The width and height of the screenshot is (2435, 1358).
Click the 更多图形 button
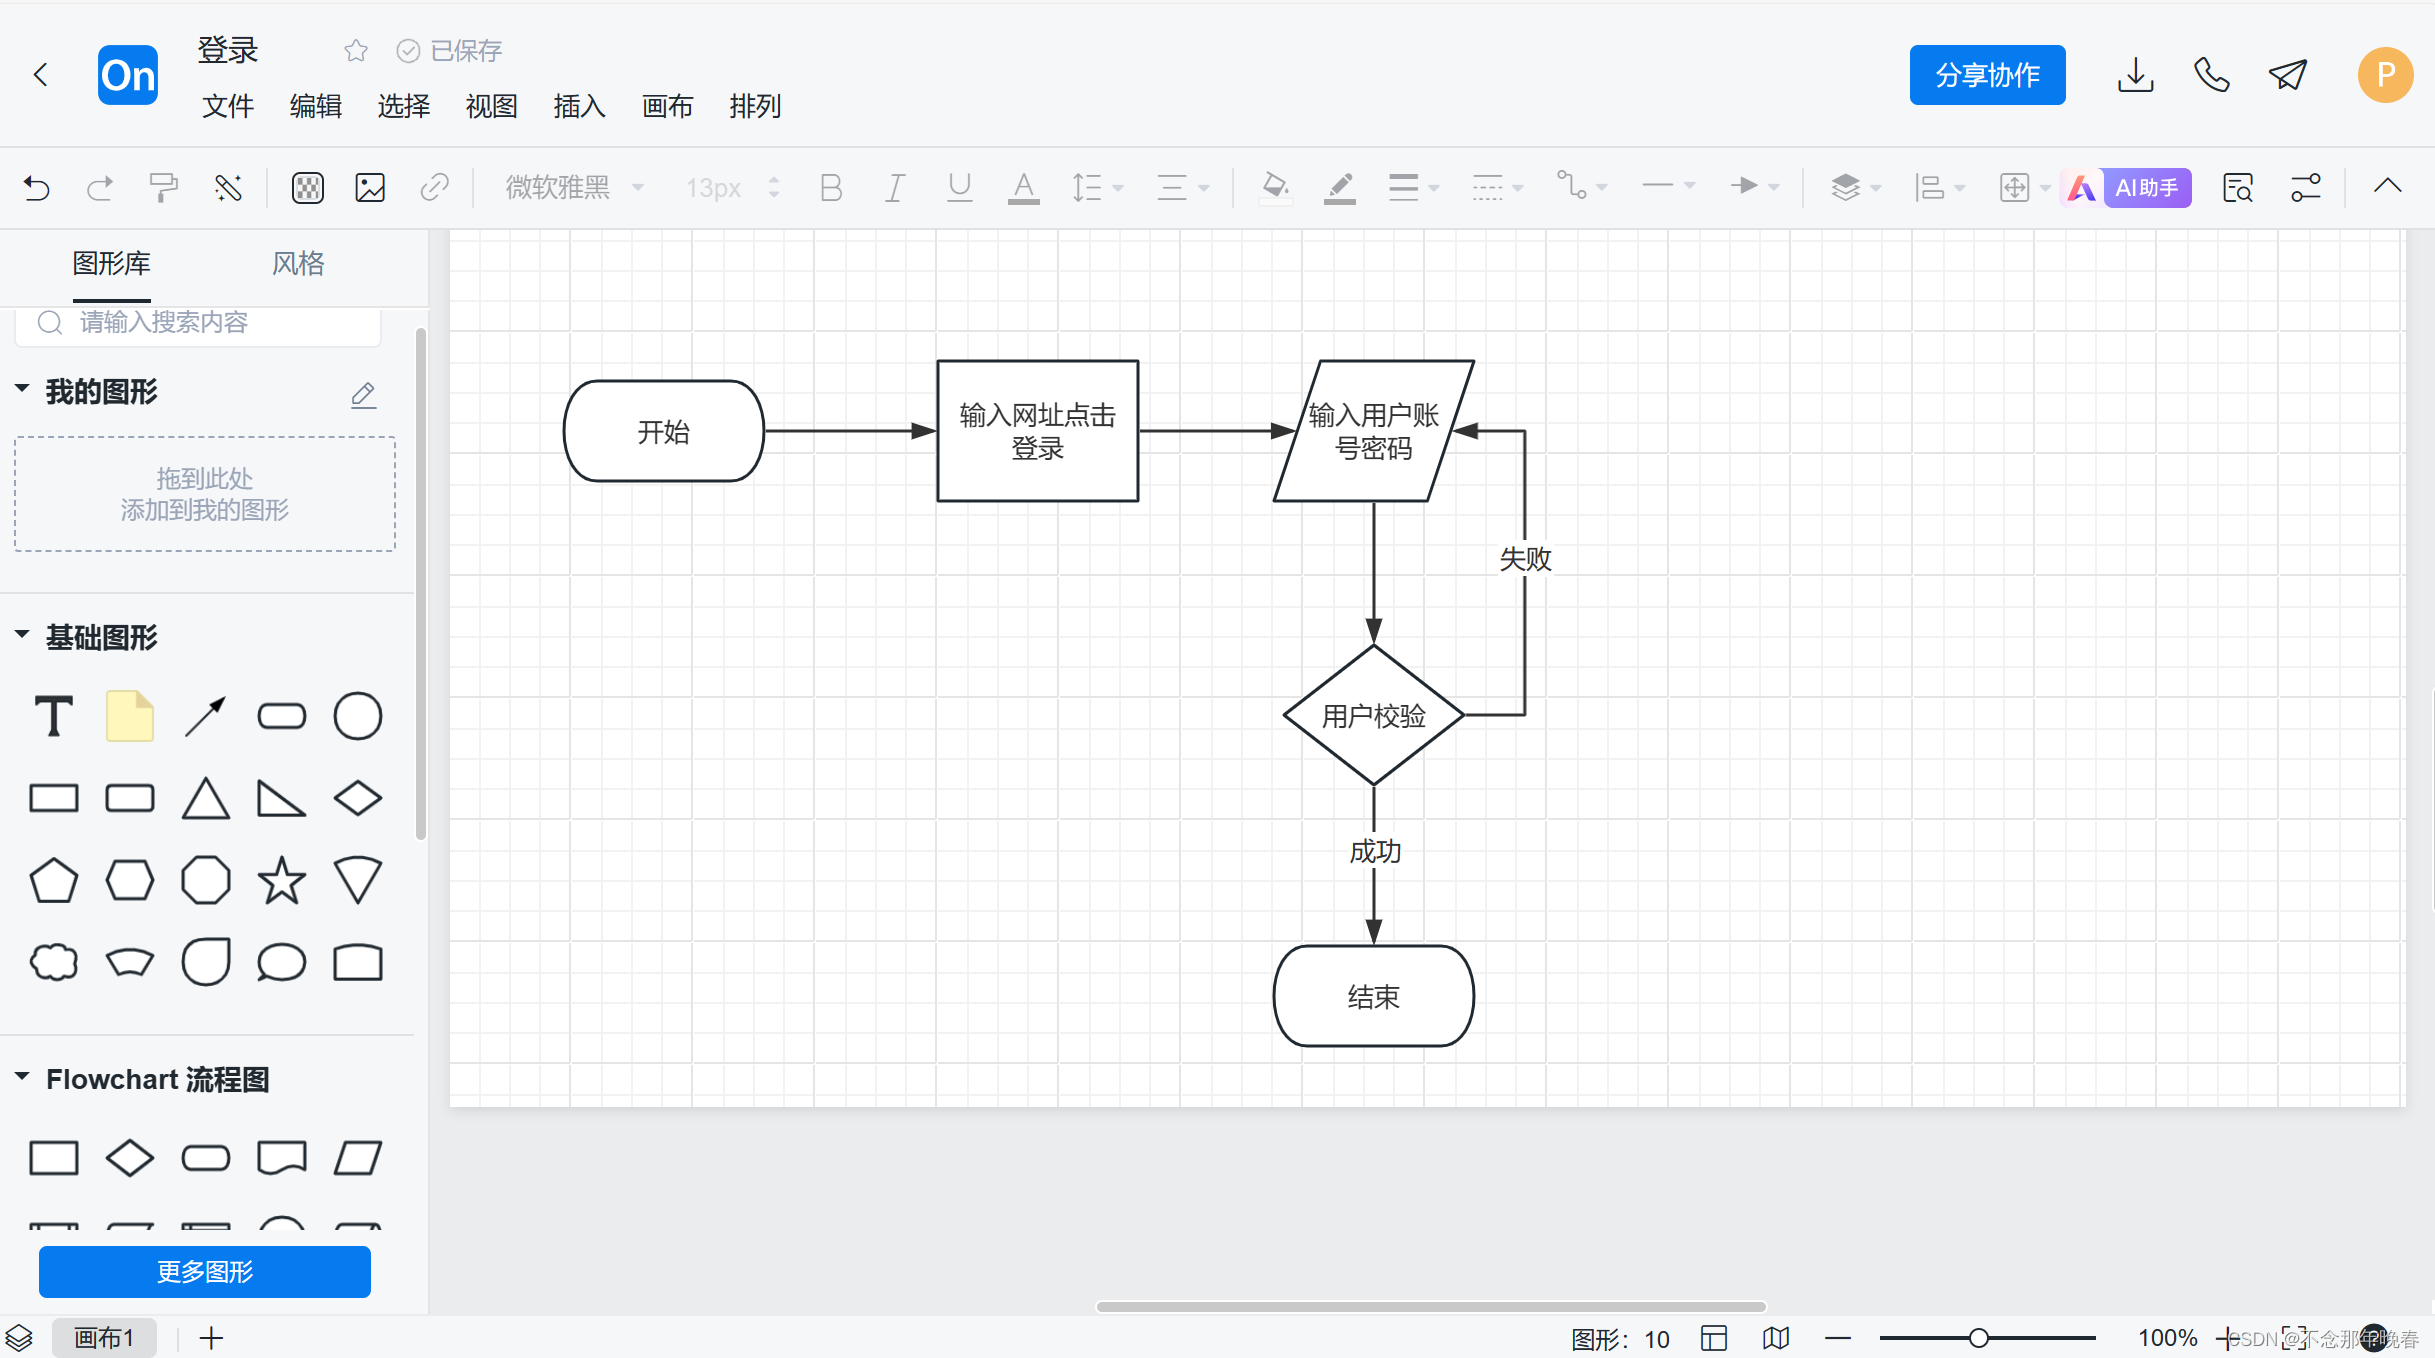point(205,1271)
